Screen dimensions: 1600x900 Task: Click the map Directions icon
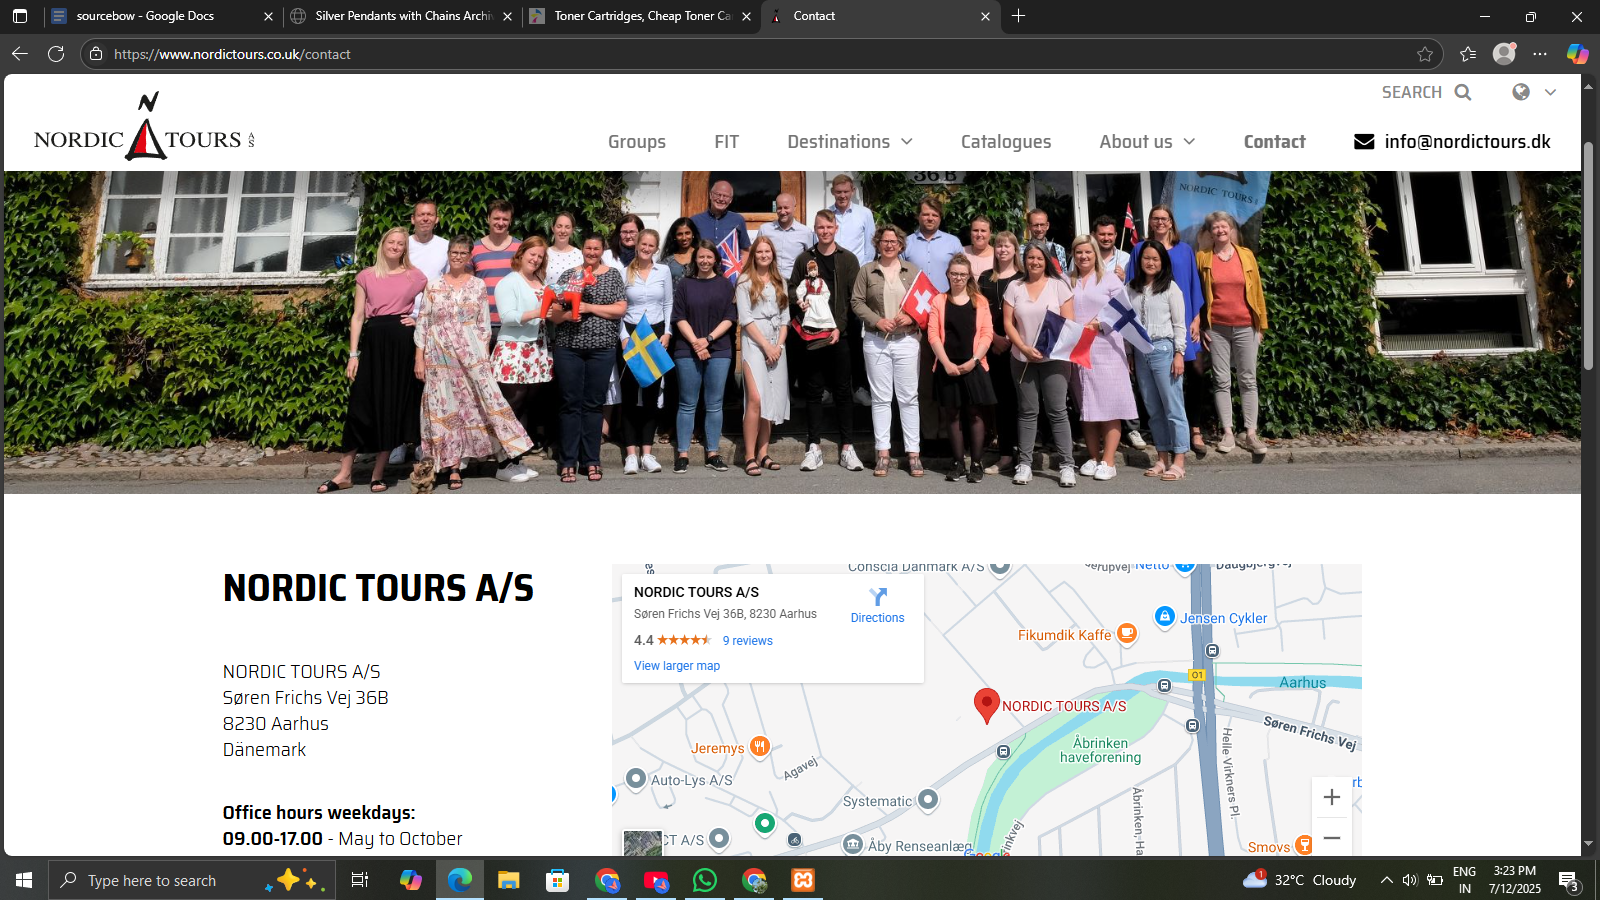pos(878,597)
